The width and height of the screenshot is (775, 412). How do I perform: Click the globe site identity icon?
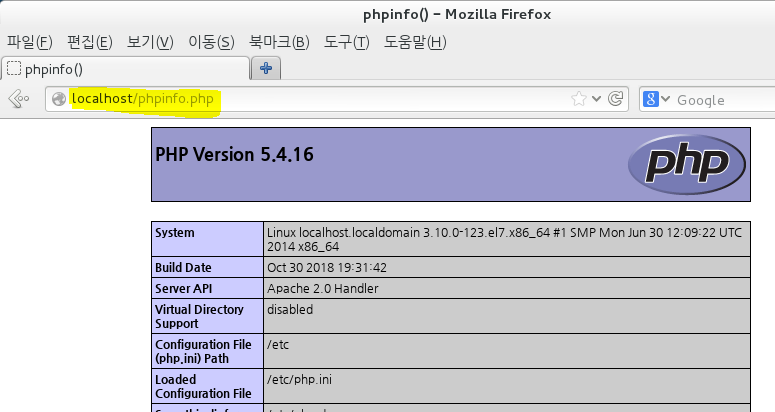59,99
